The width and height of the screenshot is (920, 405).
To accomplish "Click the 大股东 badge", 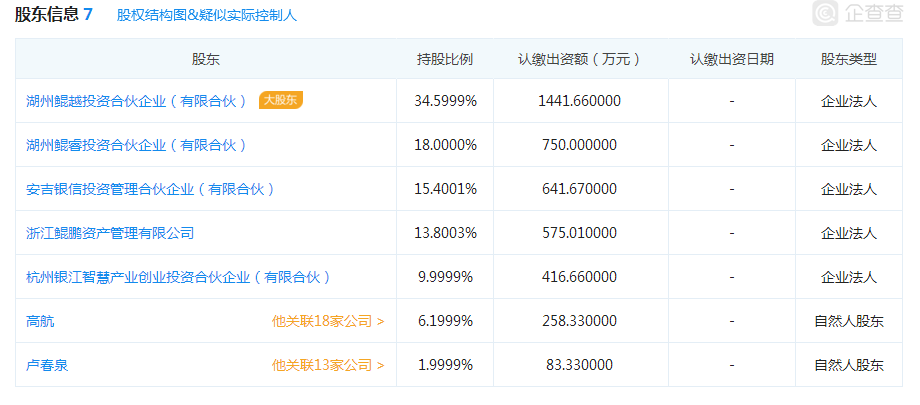I will (x=281, y=100).
